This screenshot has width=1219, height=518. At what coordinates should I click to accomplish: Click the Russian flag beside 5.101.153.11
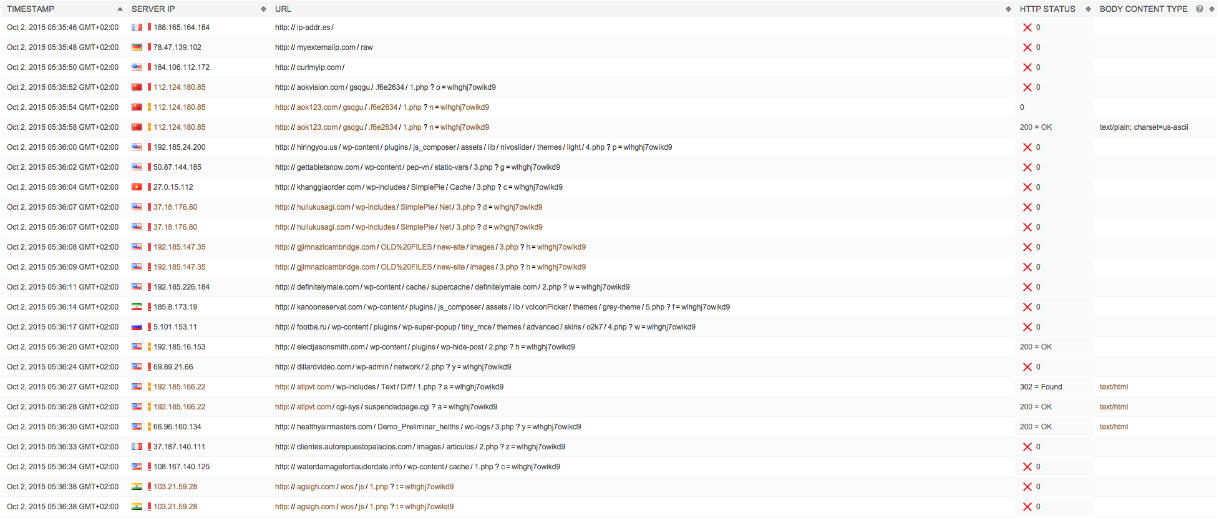tap(137, 327)
